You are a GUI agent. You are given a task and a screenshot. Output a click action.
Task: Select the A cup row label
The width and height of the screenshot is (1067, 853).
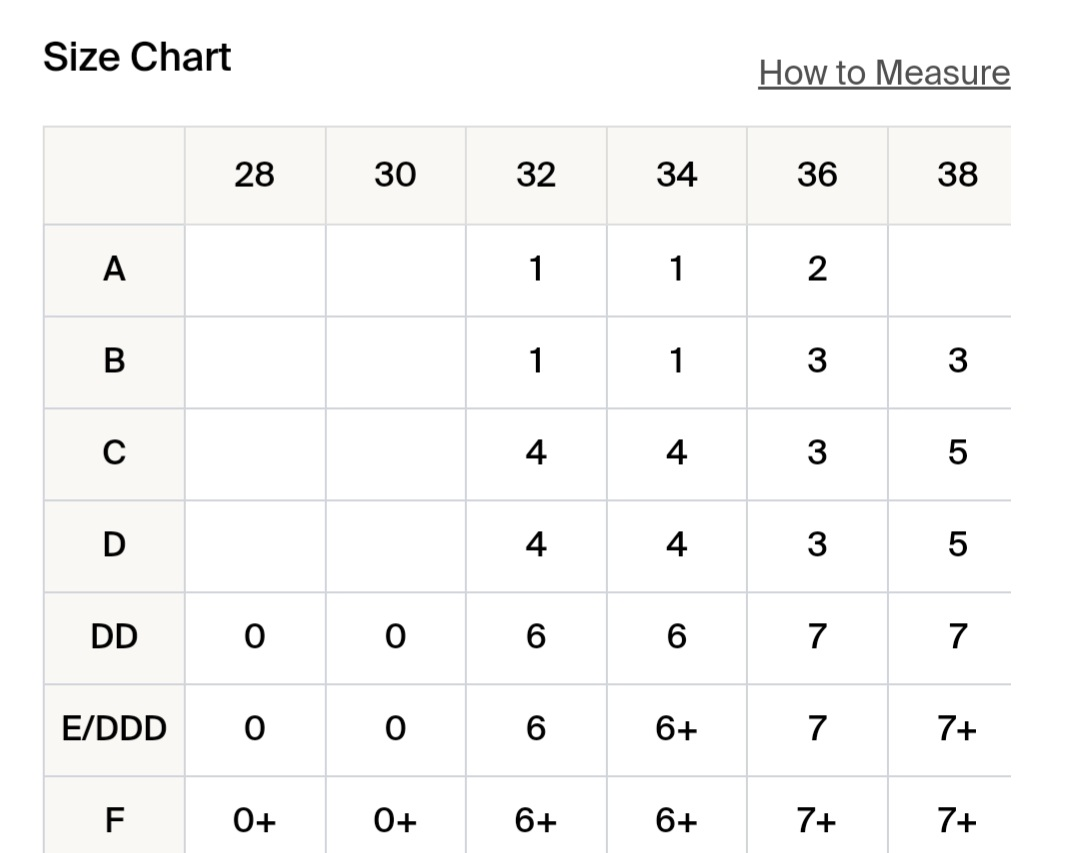point(115,270)
